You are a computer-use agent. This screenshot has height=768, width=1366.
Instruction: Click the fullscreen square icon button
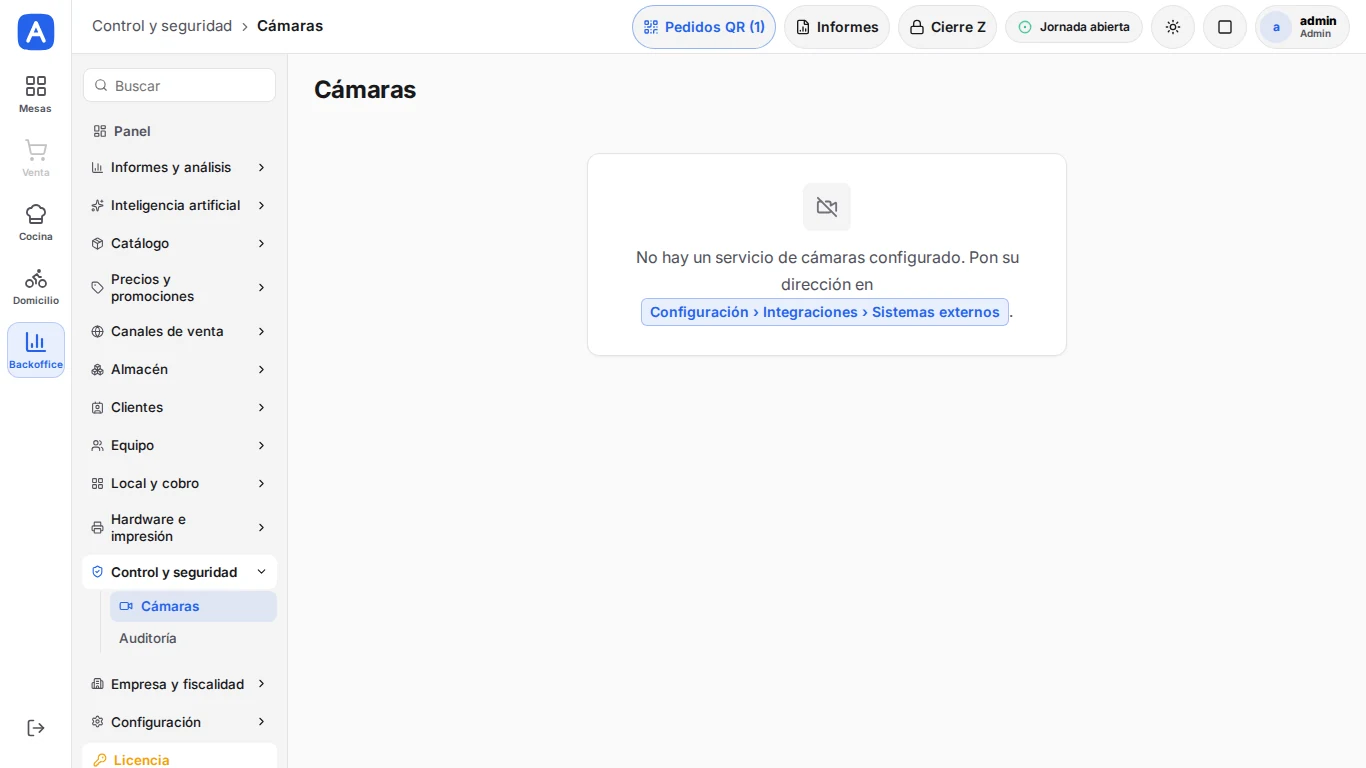[x=1225, y=27]
